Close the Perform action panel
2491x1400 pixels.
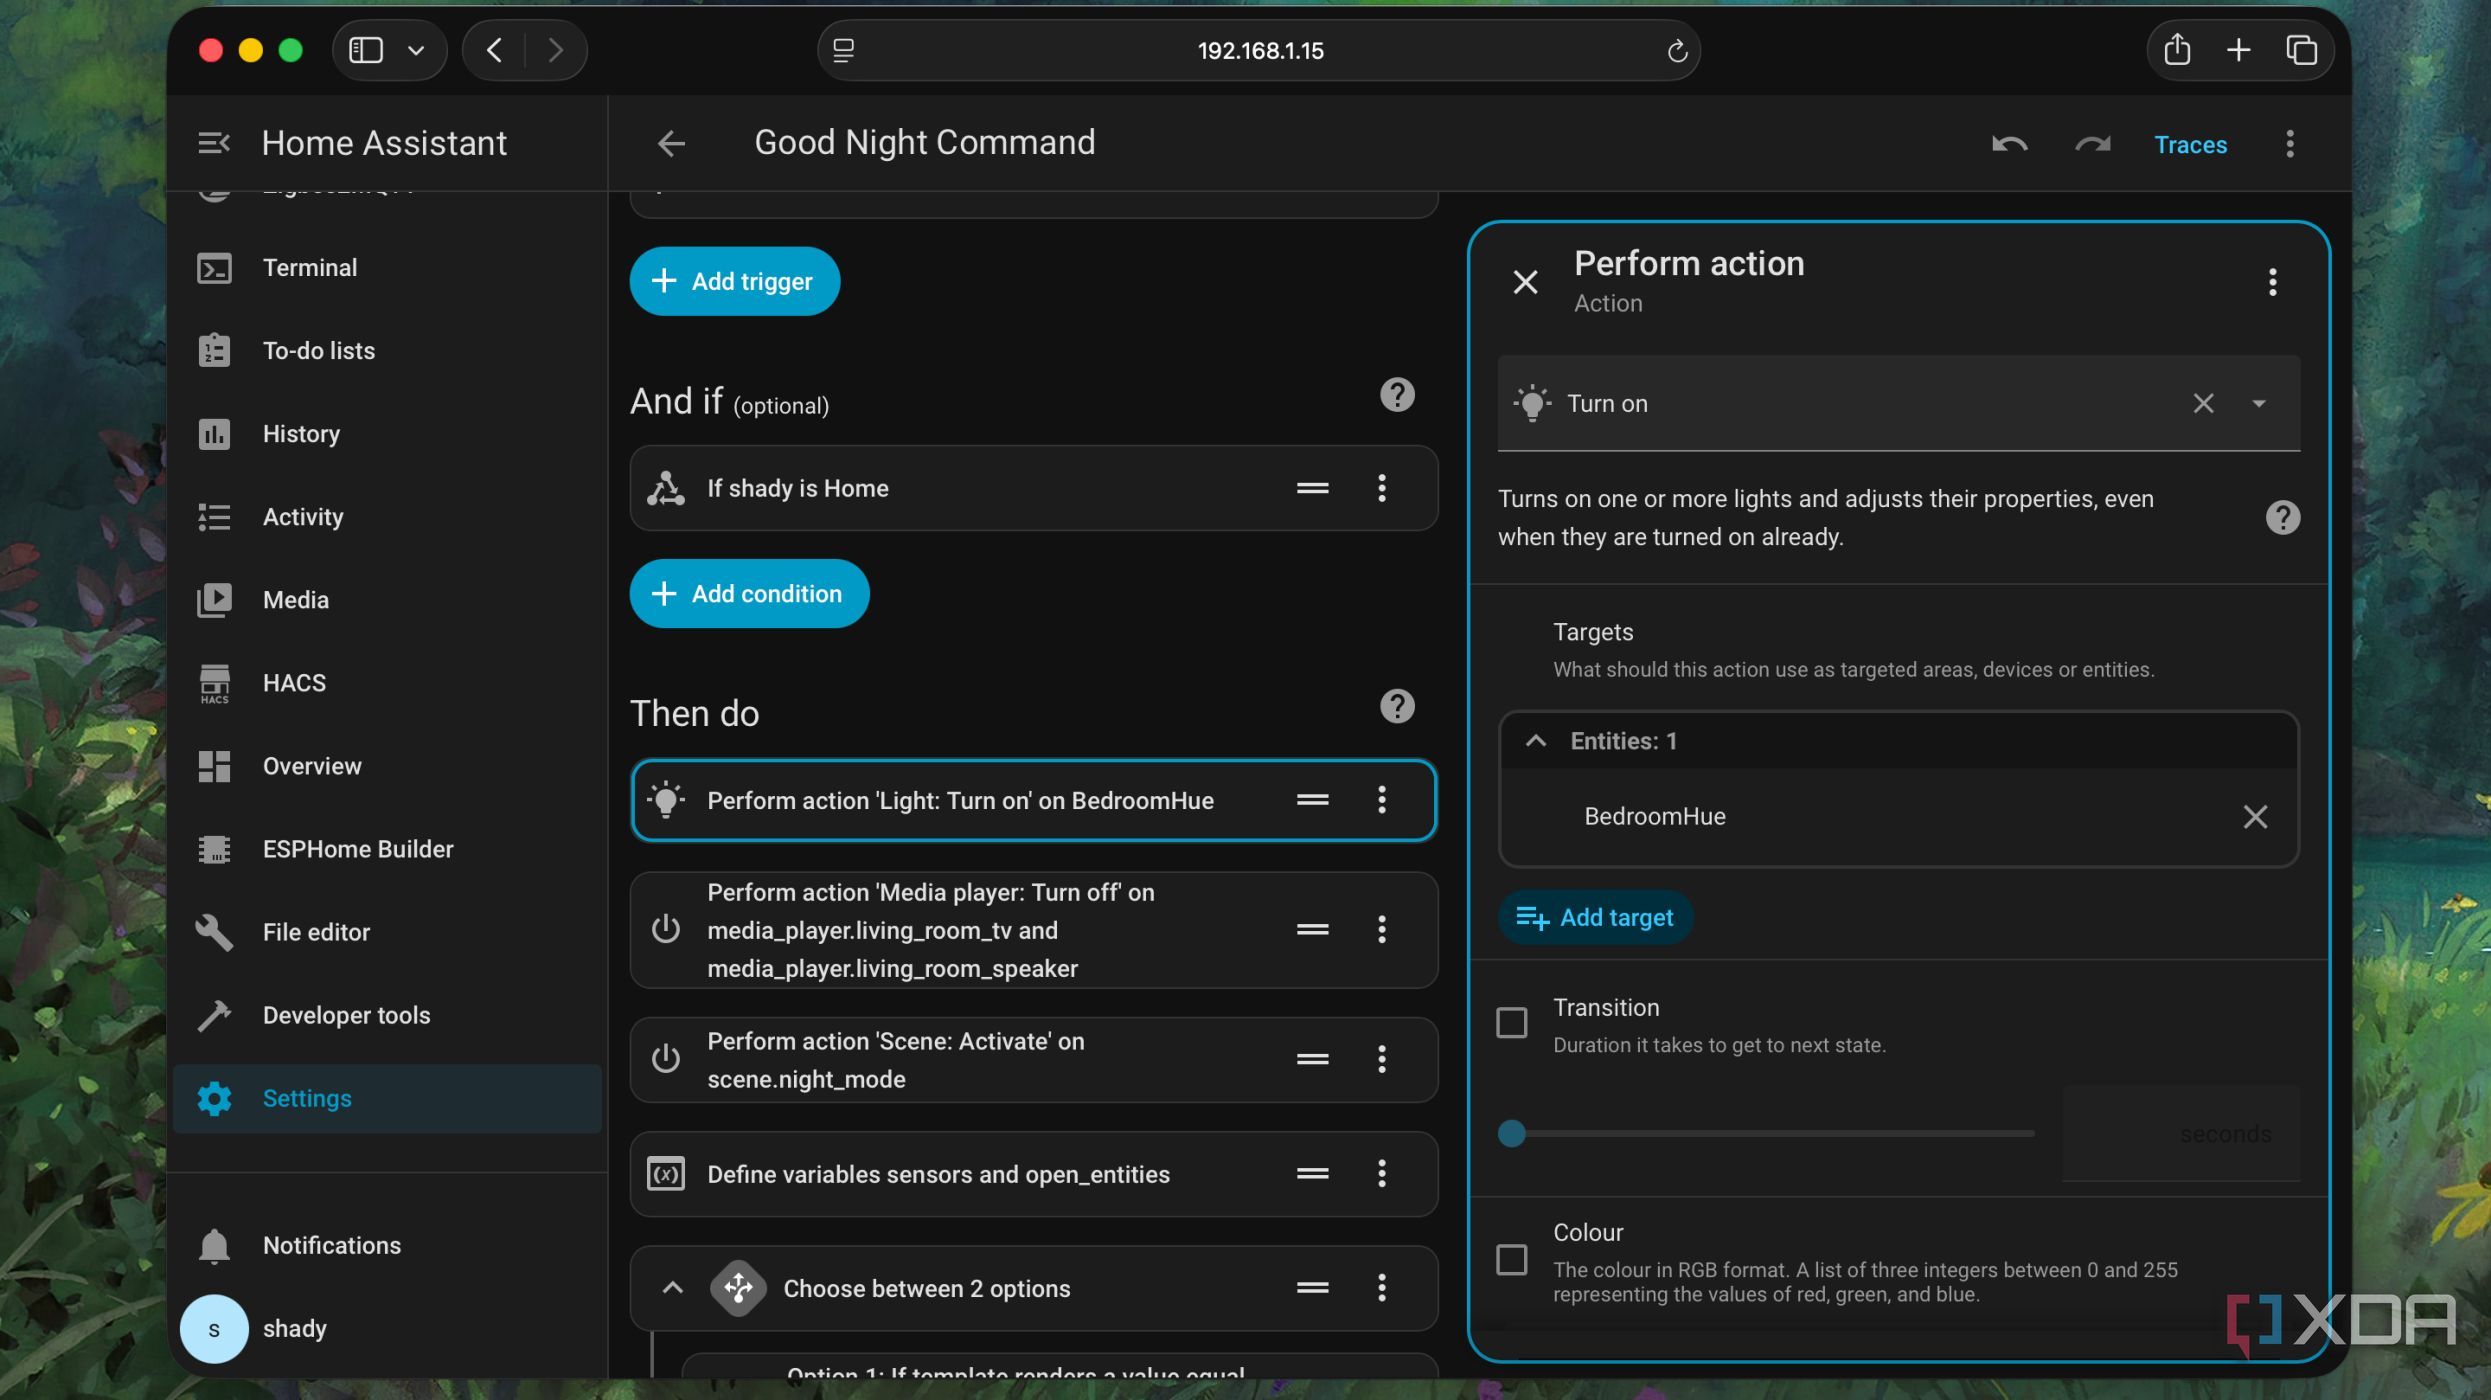pyautogui.click(x=1525, y=282)
